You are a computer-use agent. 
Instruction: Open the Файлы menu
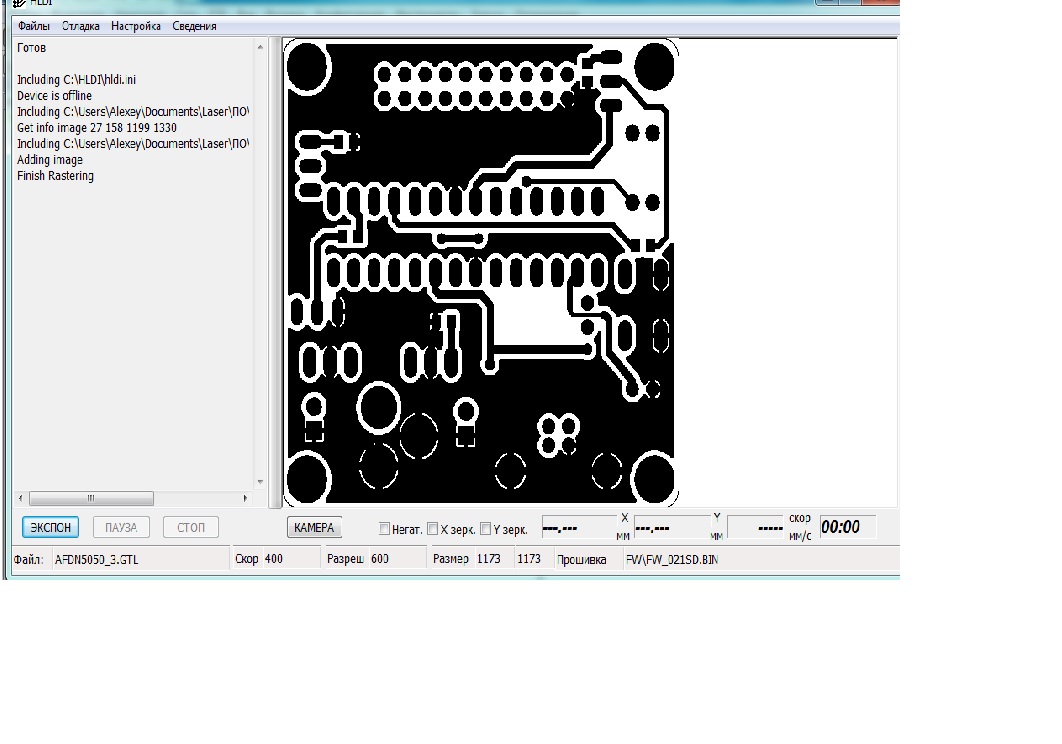coord(34,26)
